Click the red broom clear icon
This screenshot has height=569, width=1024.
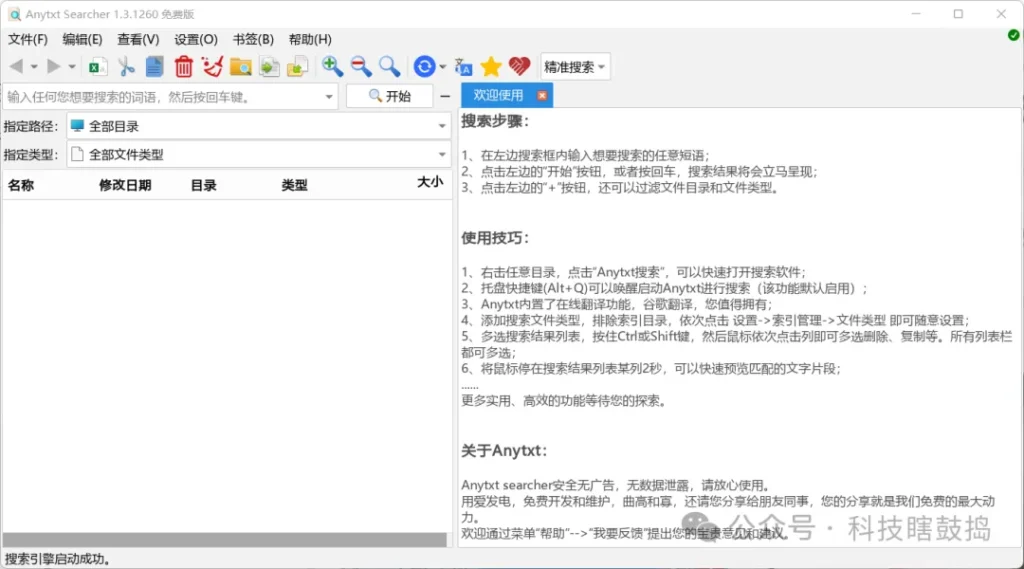212,67
